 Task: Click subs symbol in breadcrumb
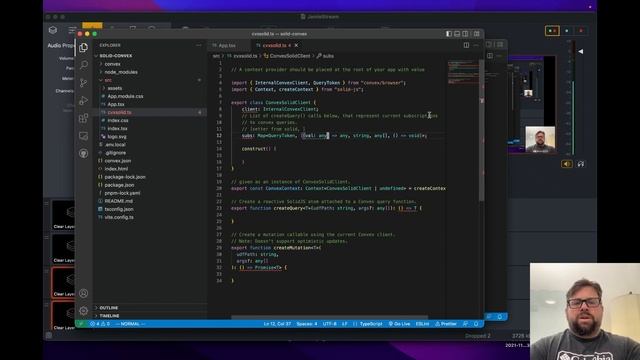click(x=328, y=56)
